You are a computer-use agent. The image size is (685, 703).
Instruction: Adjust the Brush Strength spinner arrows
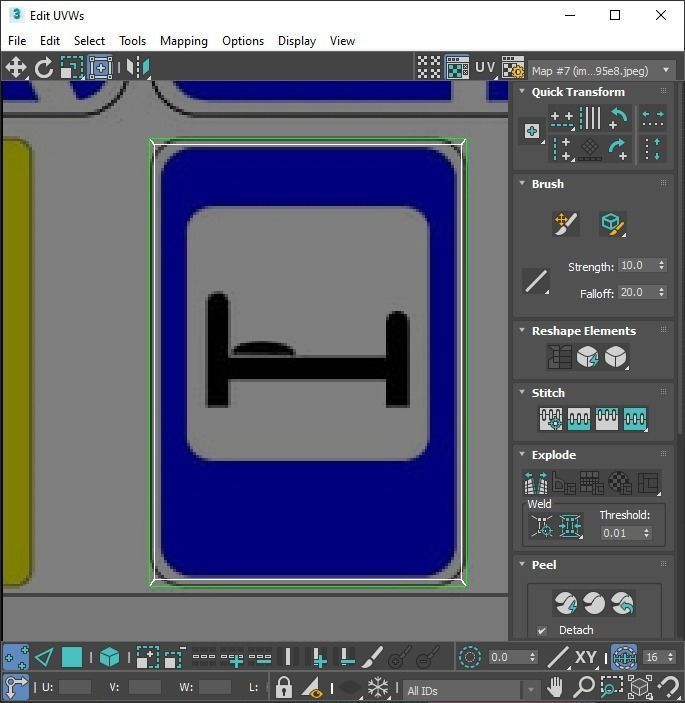point(662,265)
